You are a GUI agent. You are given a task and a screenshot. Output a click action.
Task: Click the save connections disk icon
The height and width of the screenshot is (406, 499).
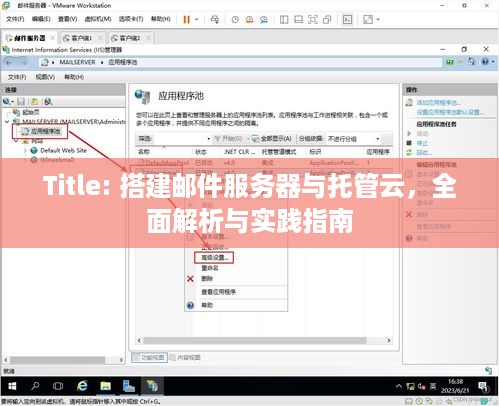21,101
